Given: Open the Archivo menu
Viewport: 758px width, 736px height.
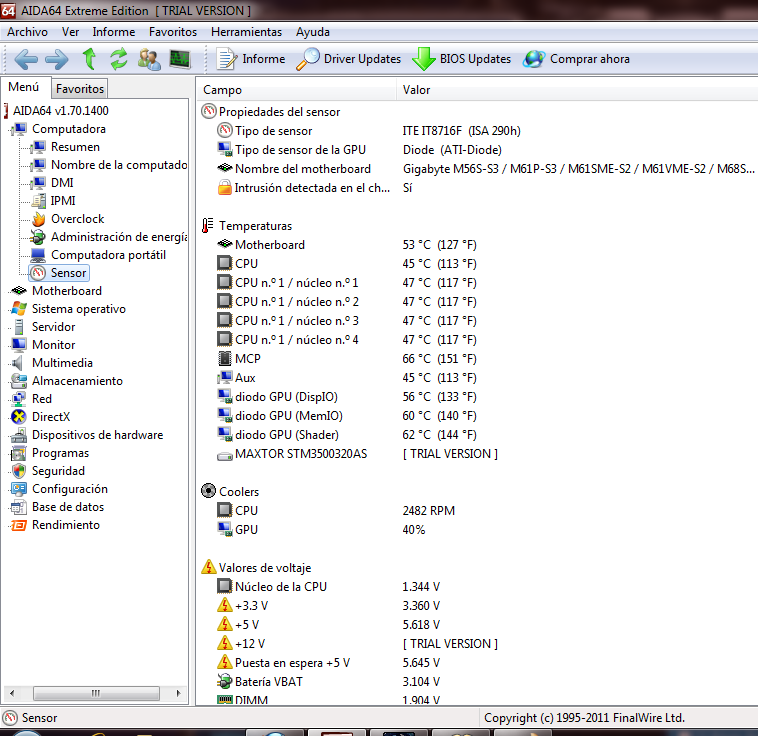Looking at the screenshot, I should (27, 32).
